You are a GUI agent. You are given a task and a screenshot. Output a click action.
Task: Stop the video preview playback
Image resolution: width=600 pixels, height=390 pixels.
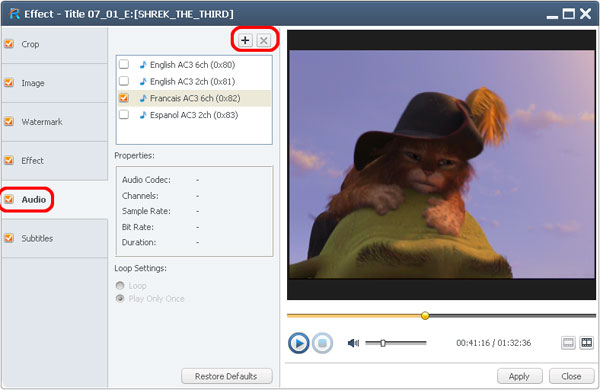pyautogui.click(x=322, y=343)
